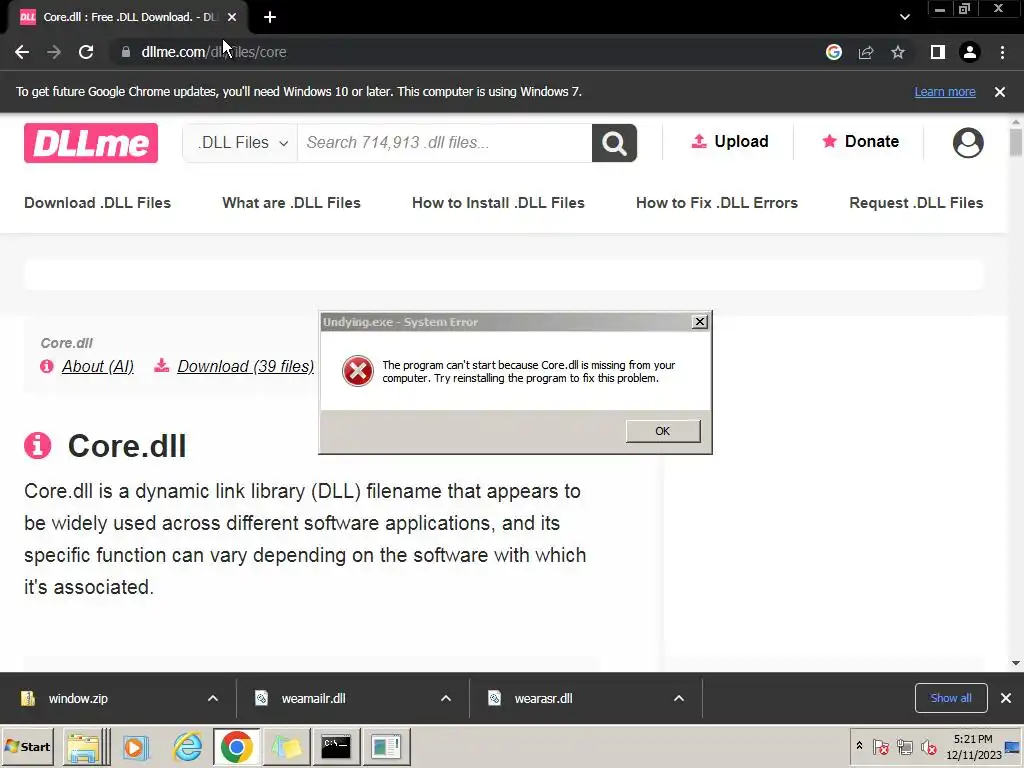This screenshot has height=768, width=1024.
Task: Open Internet Explorer from taskbar
Action: coord(187,746)
